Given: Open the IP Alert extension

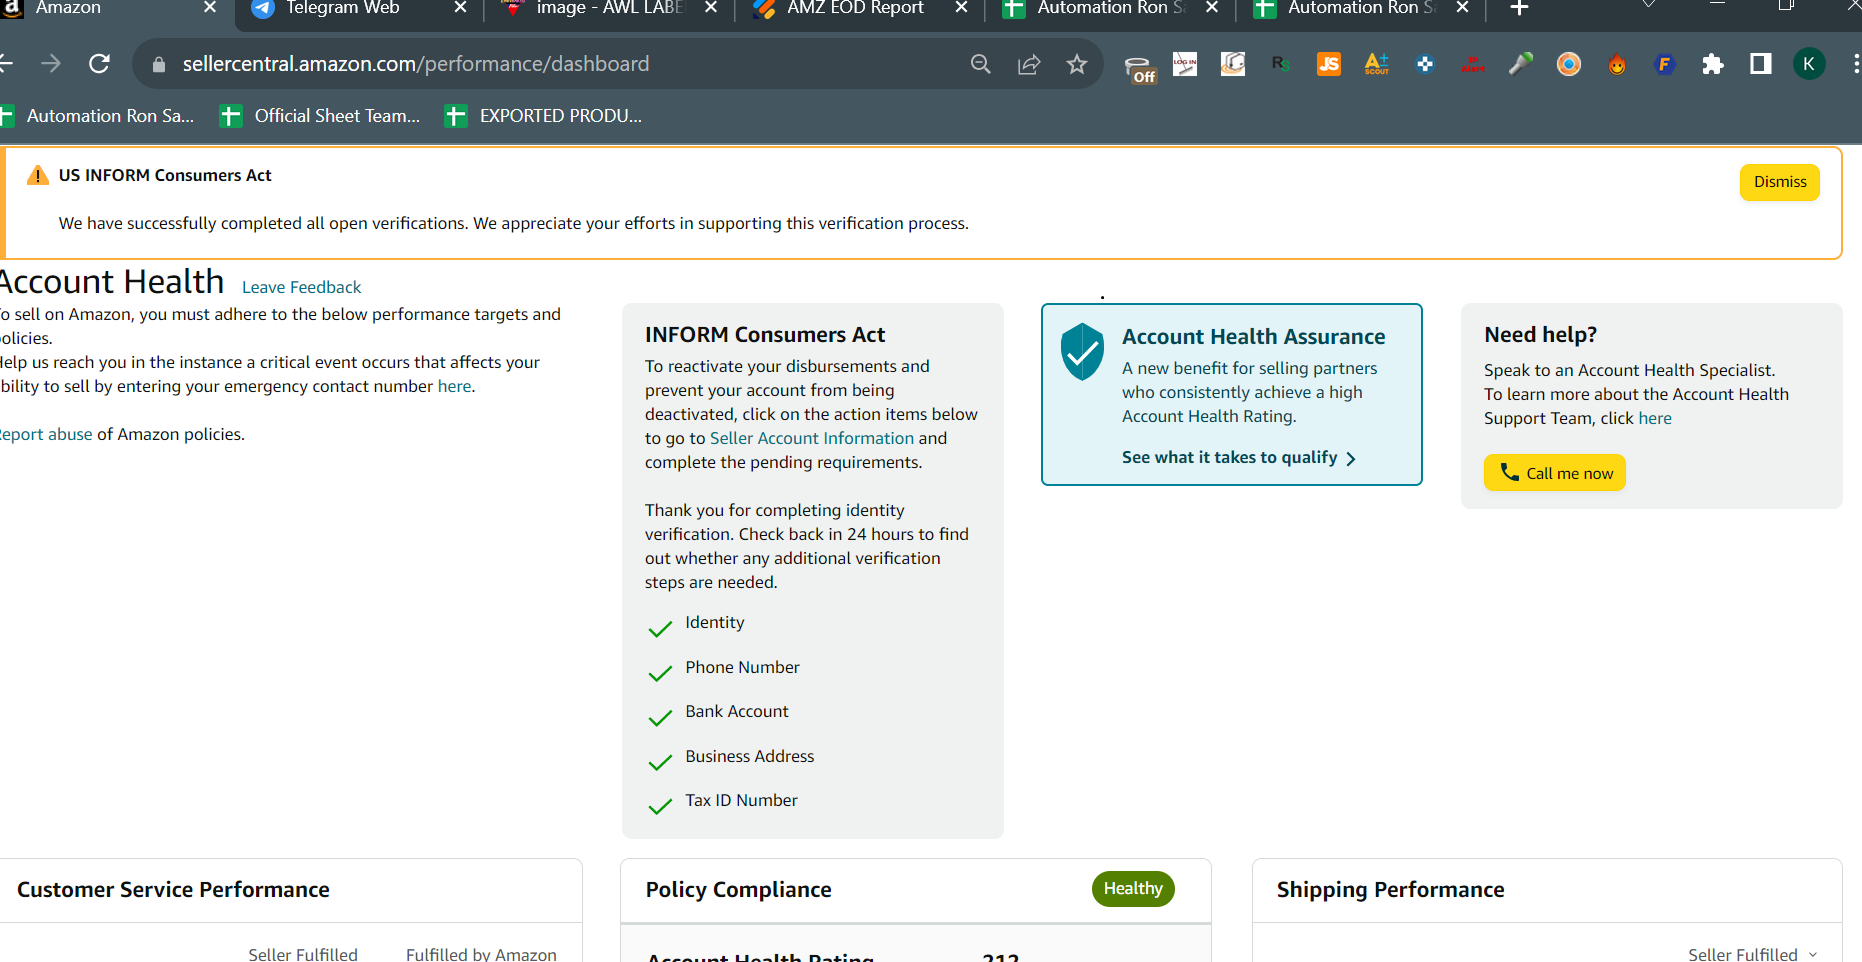Looking at the screenshot, I should 1473,64.
